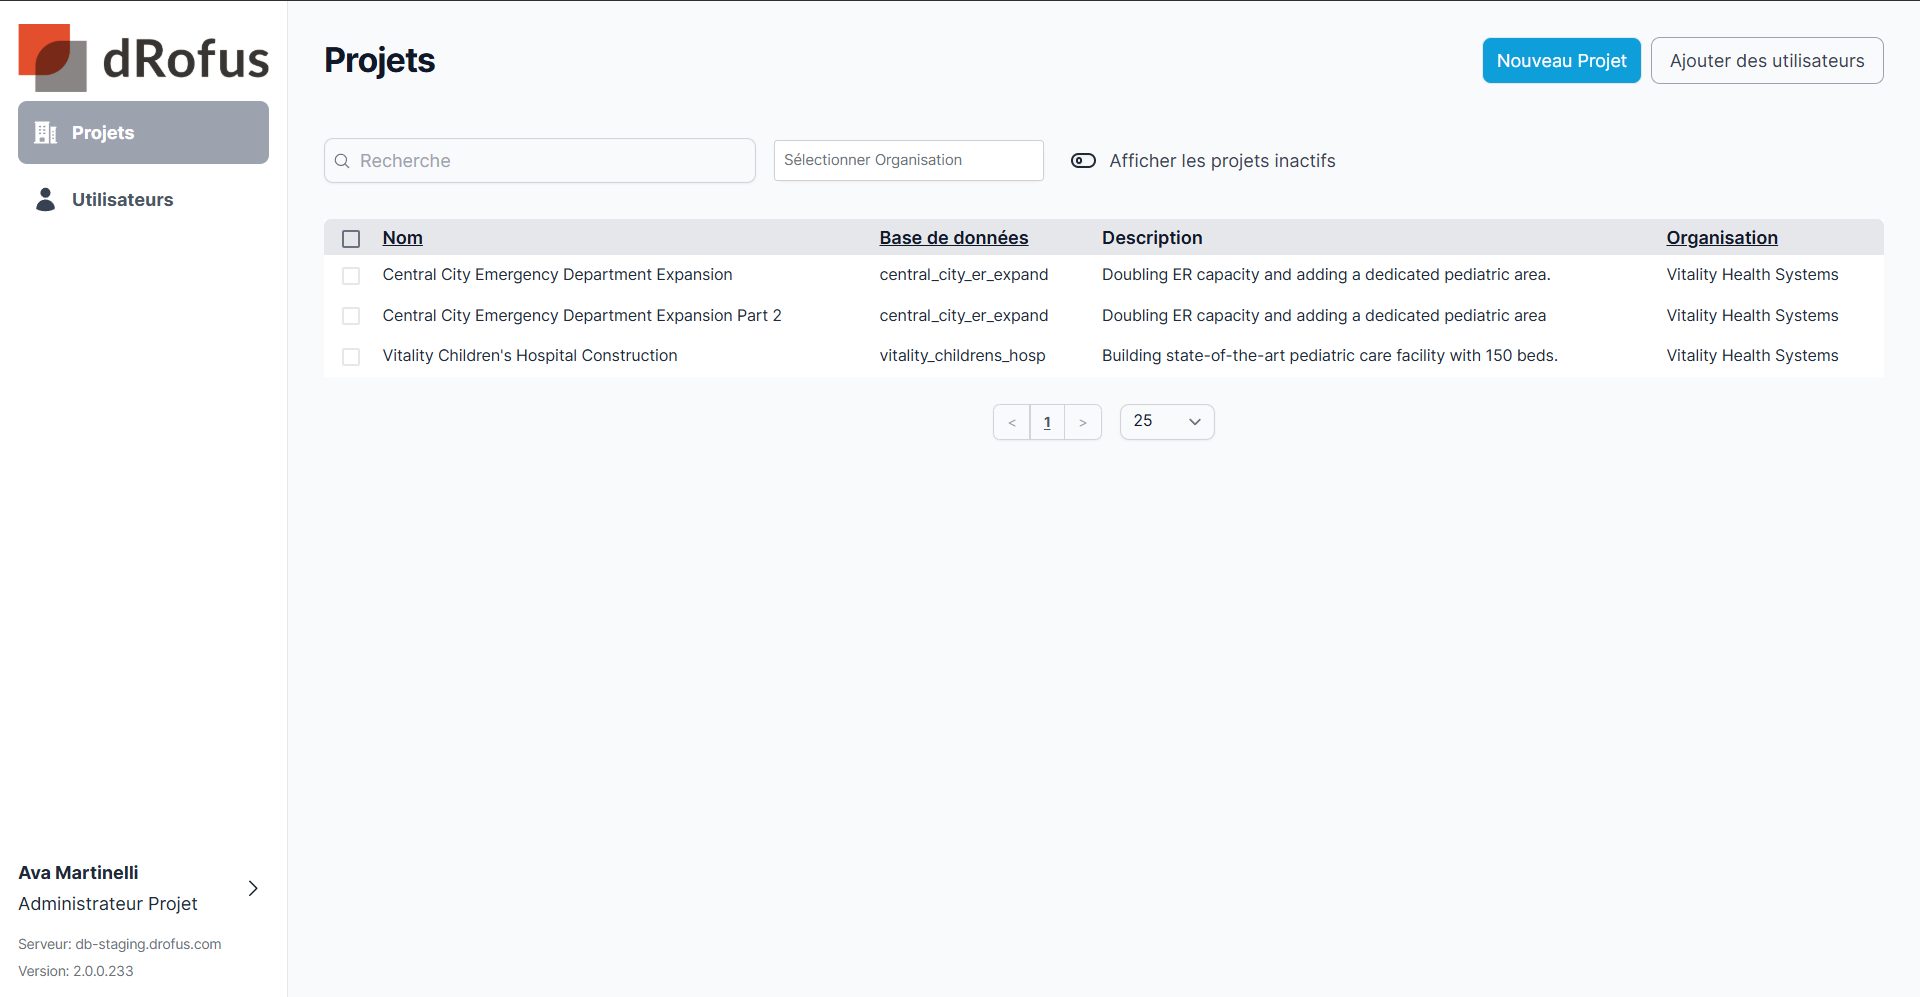Viewport: 1920px width, 997px height.
Task: Open the 25 rows-per-page dropdown
Action: tap(1166, 422)
